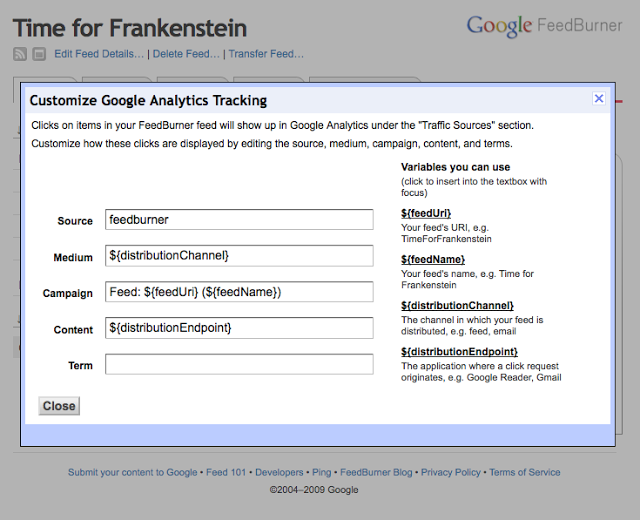Focus the empty Term field
Viewport: 640px width, 520px height.
click(238, 365)
